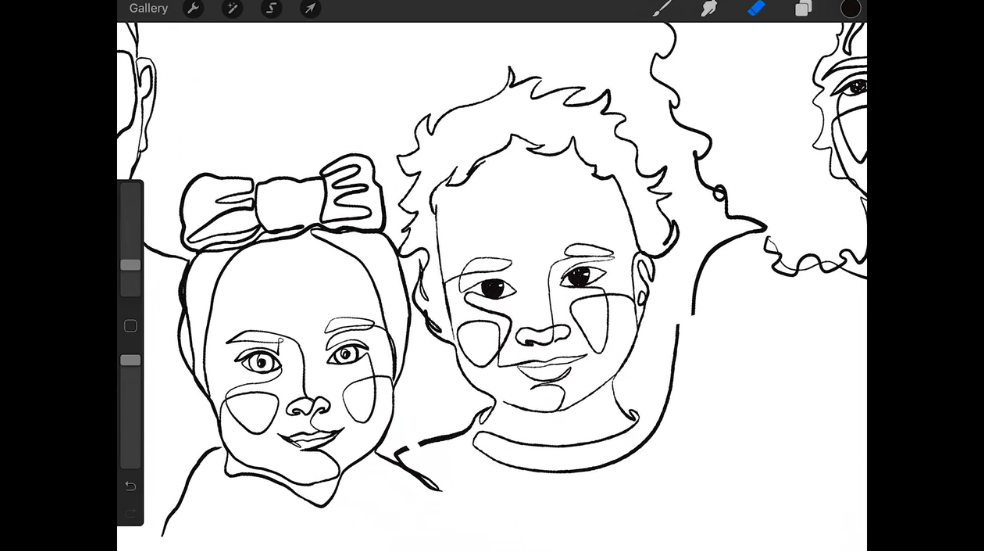Viewport: 984px width, 551px height.
Task: Open the Actions wrench menu
Action: pyautogui.click(x=192, y=9)
